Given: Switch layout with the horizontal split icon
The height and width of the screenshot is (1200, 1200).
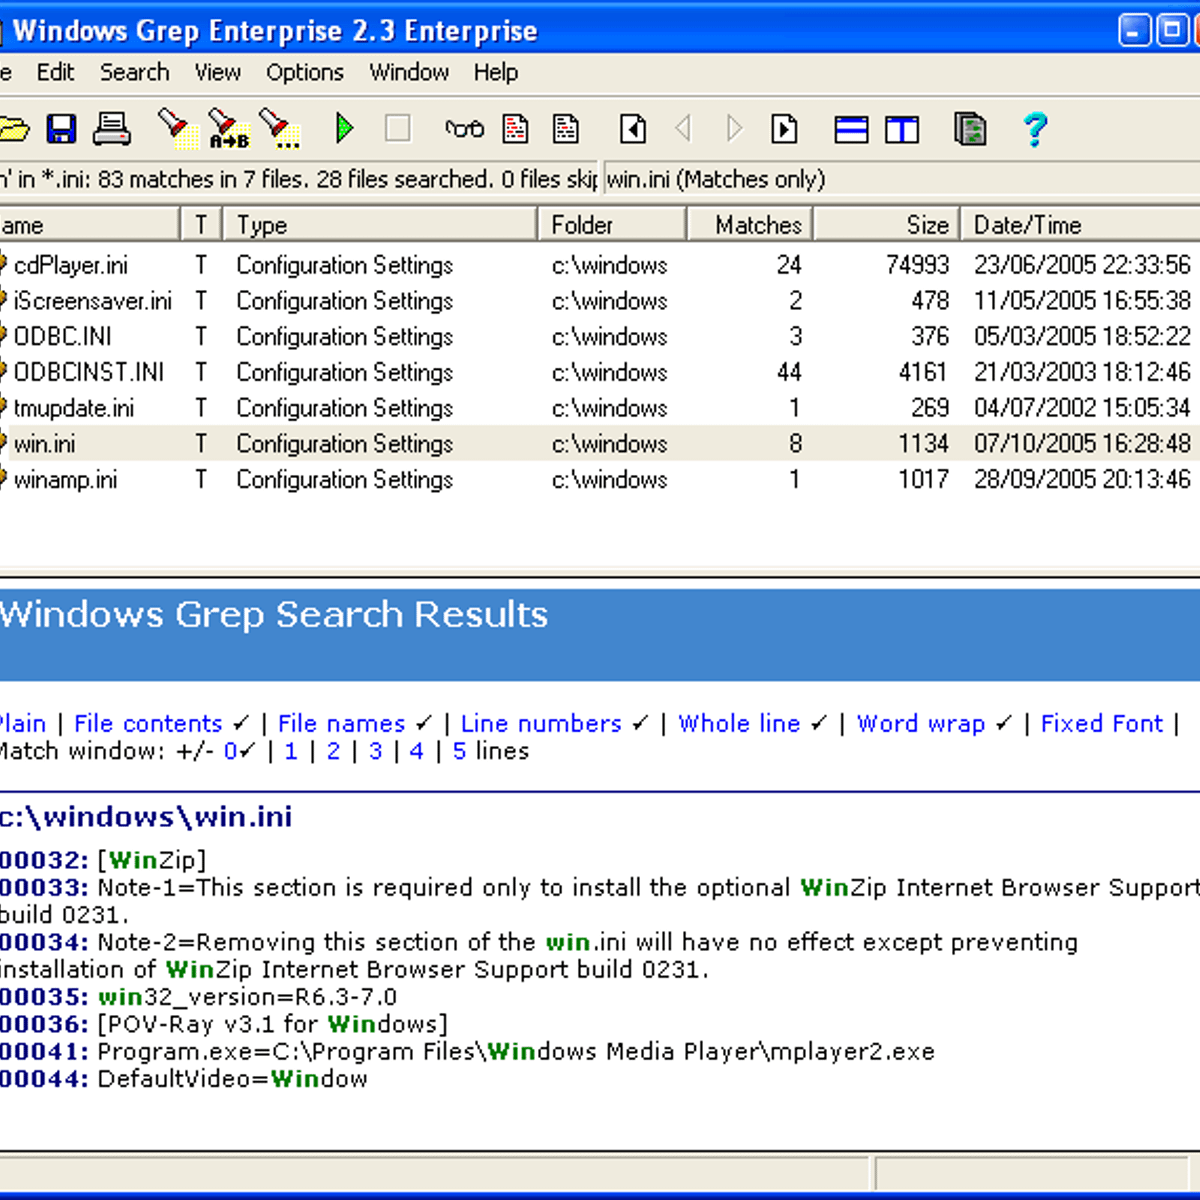Looking at the screenshot, I should [x=850, y=128].
